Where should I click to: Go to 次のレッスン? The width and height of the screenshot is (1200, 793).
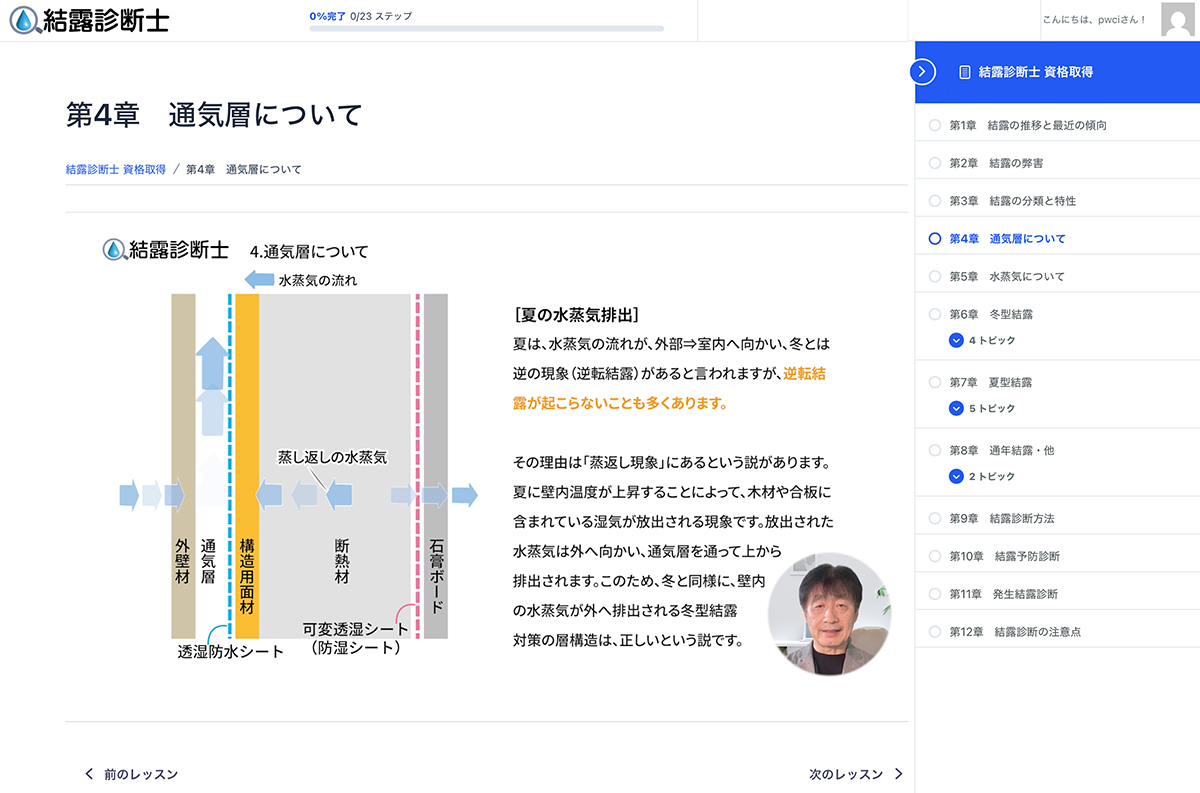point(846,774)
